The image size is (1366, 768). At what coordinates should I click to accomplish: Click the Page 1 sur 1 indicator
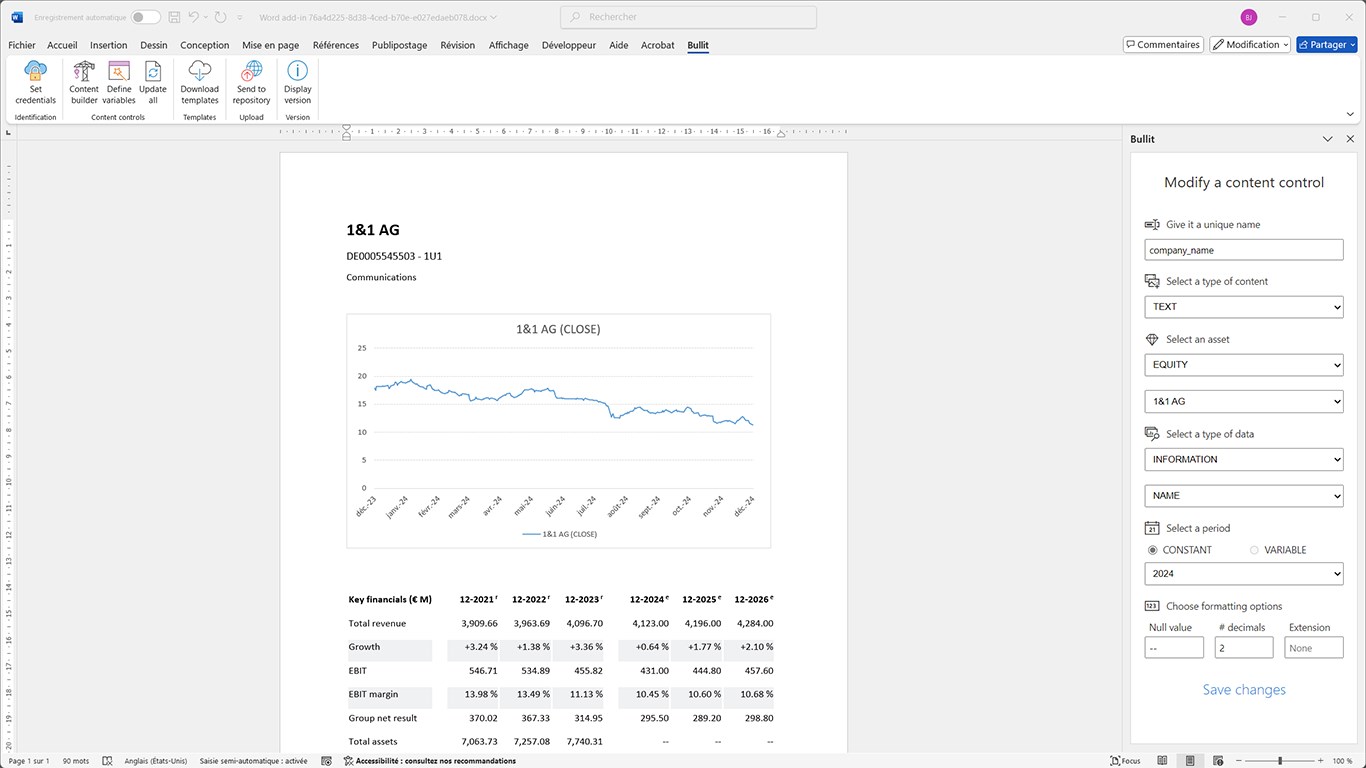[29, 761]
